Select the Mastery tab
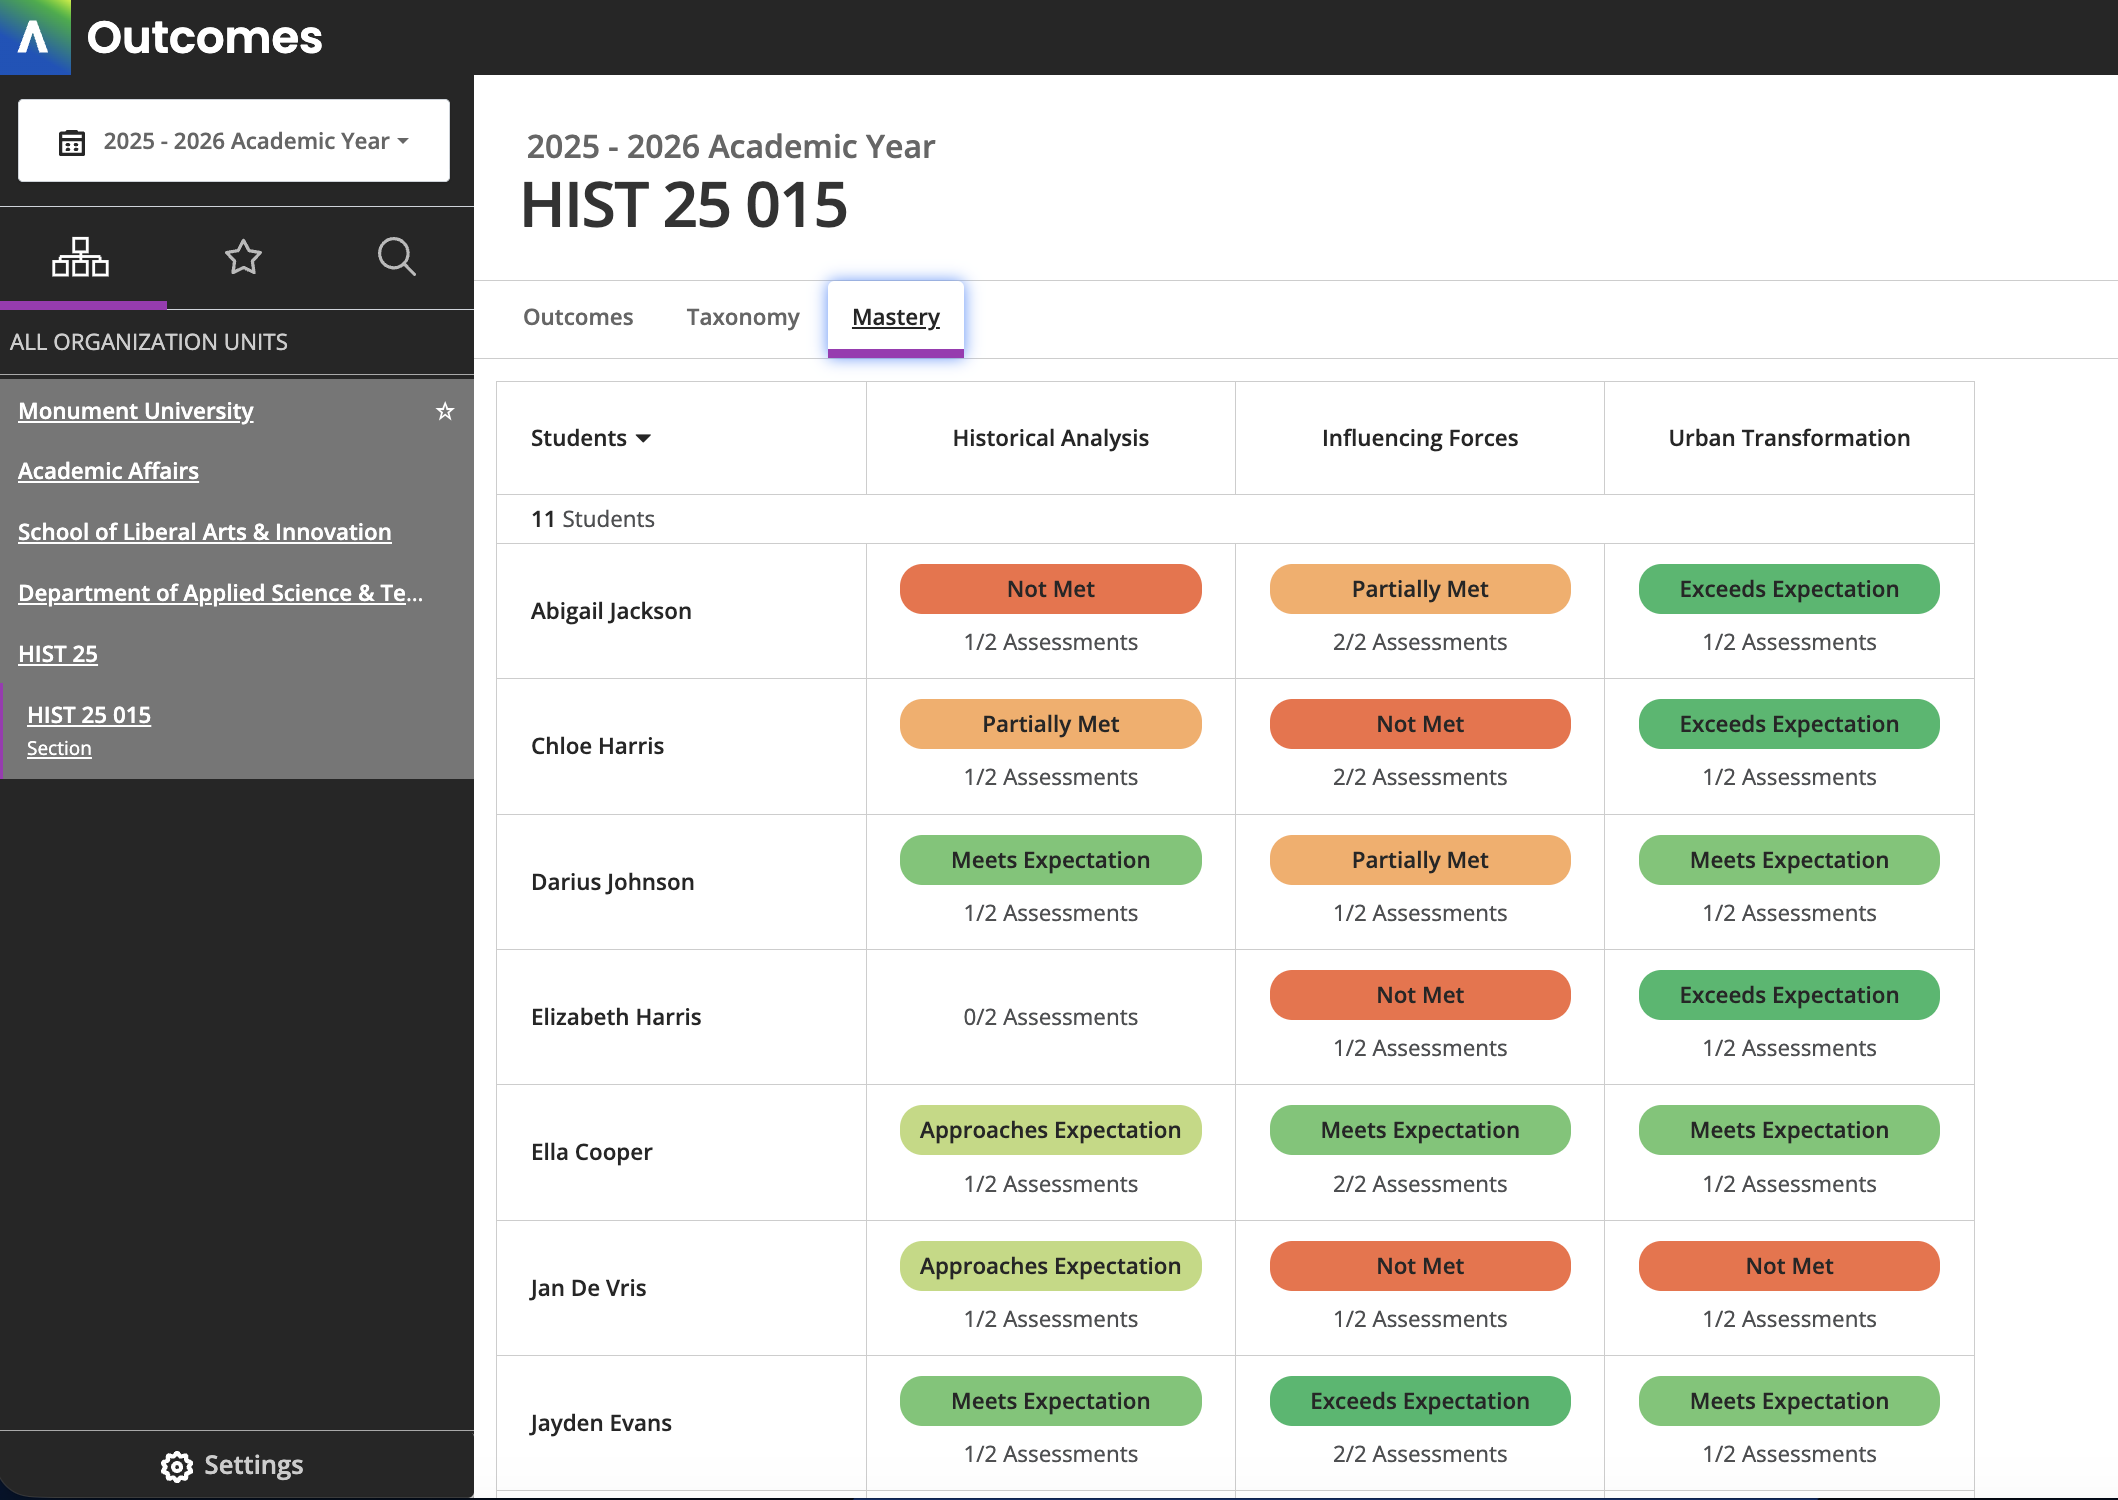The width and height of the screenshot is (2118, 1500). (896, 317)
